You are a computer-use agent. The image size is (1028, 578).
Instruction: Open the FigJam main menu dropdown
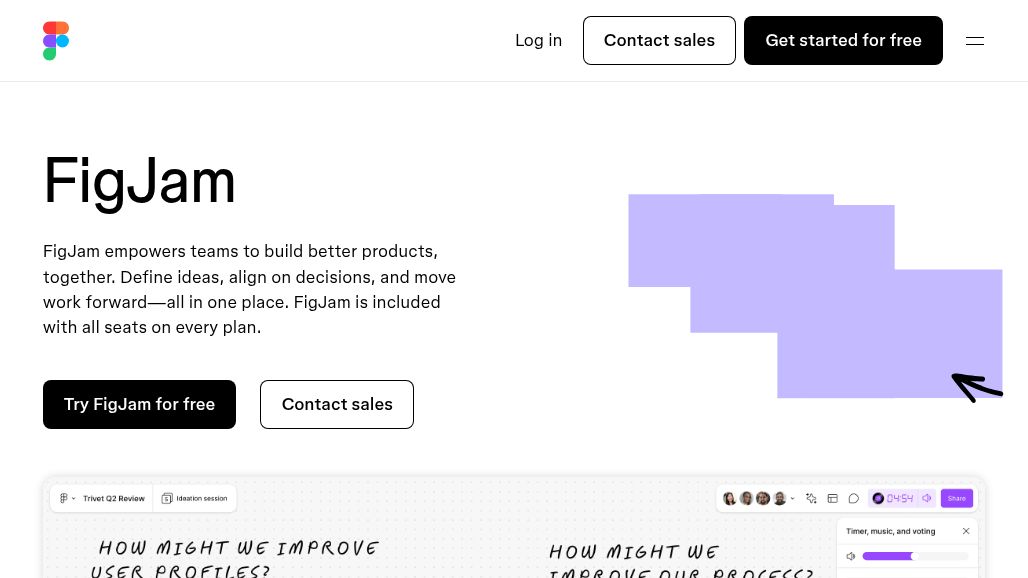[67, 498]
